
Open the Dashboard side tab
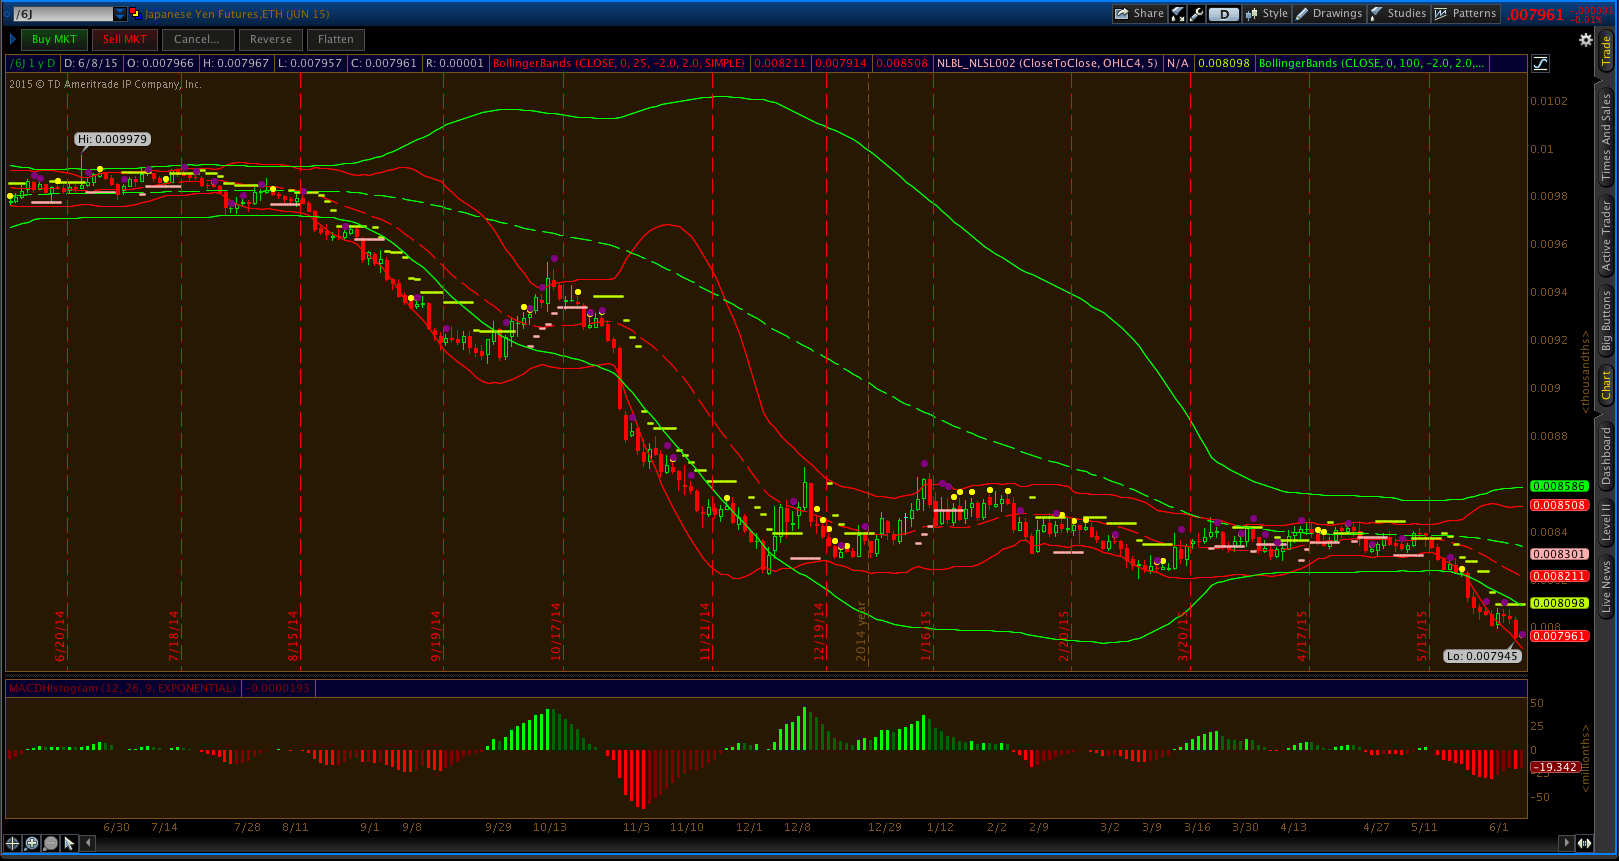click(x=1607, y=456)
